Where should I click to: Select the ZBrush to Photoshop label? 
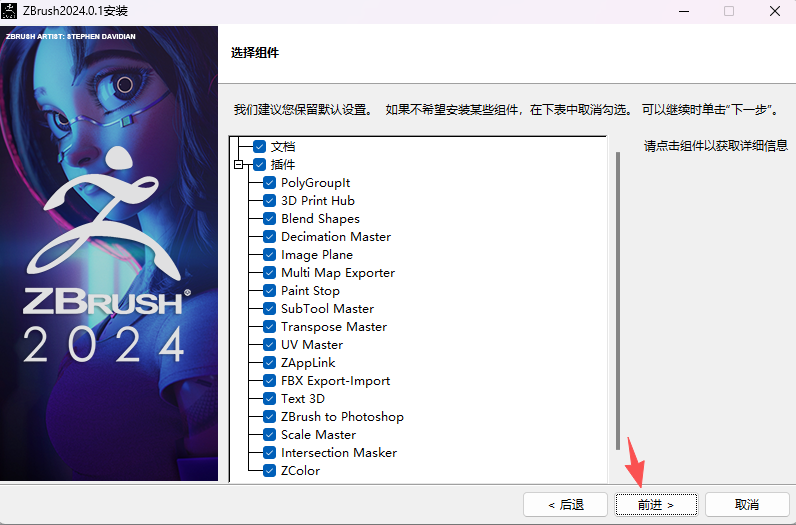click(342, 417)
